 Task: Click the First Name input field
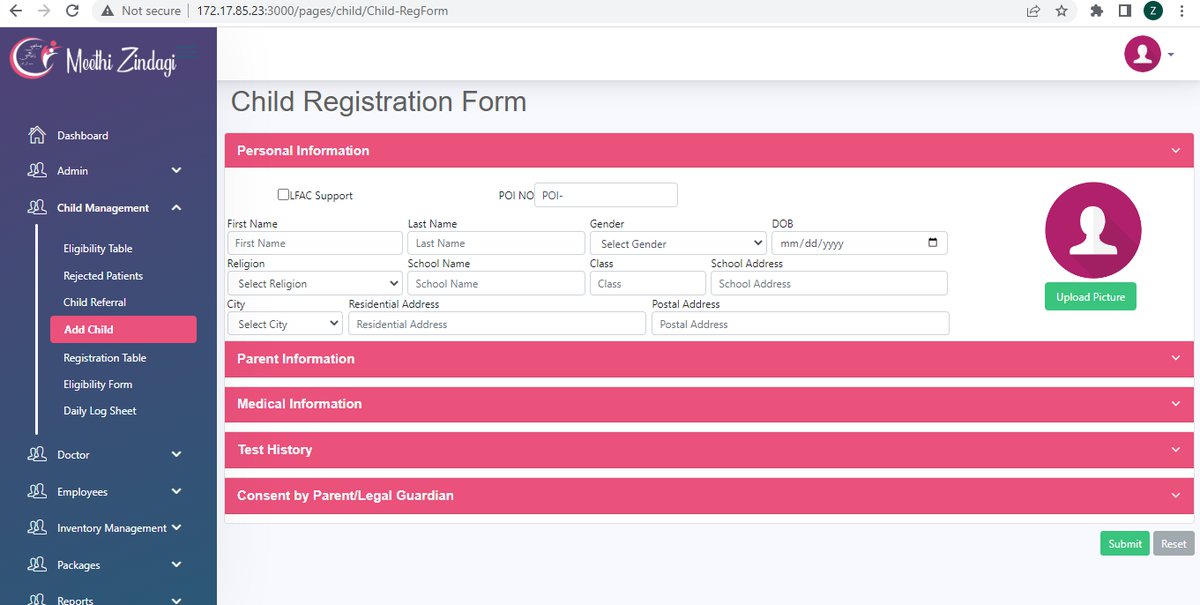coord(315,243)
